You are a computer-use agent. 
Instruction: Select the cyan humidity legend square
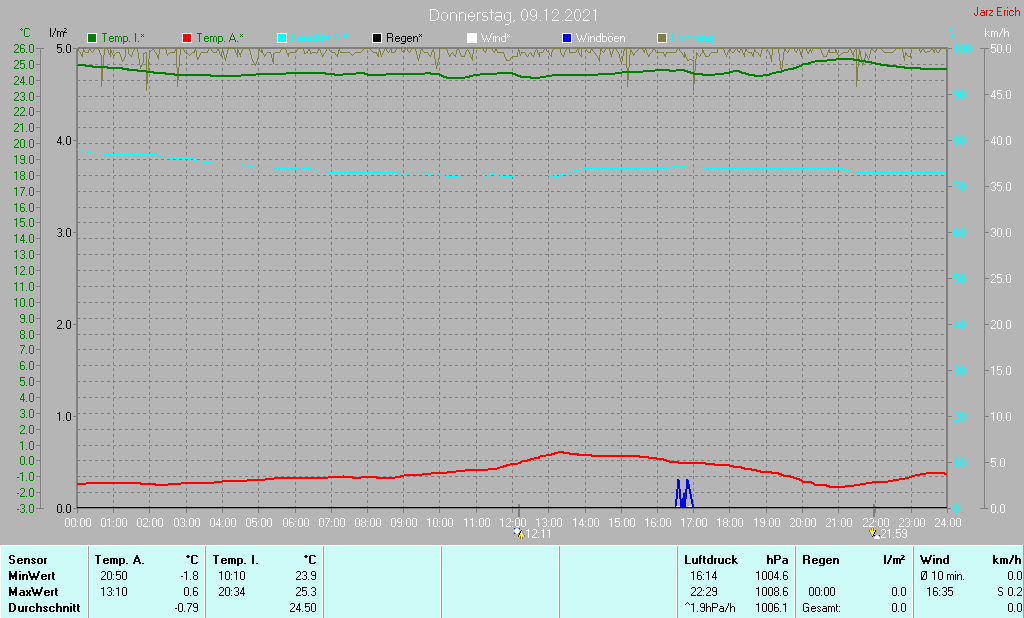coord(282,38)
